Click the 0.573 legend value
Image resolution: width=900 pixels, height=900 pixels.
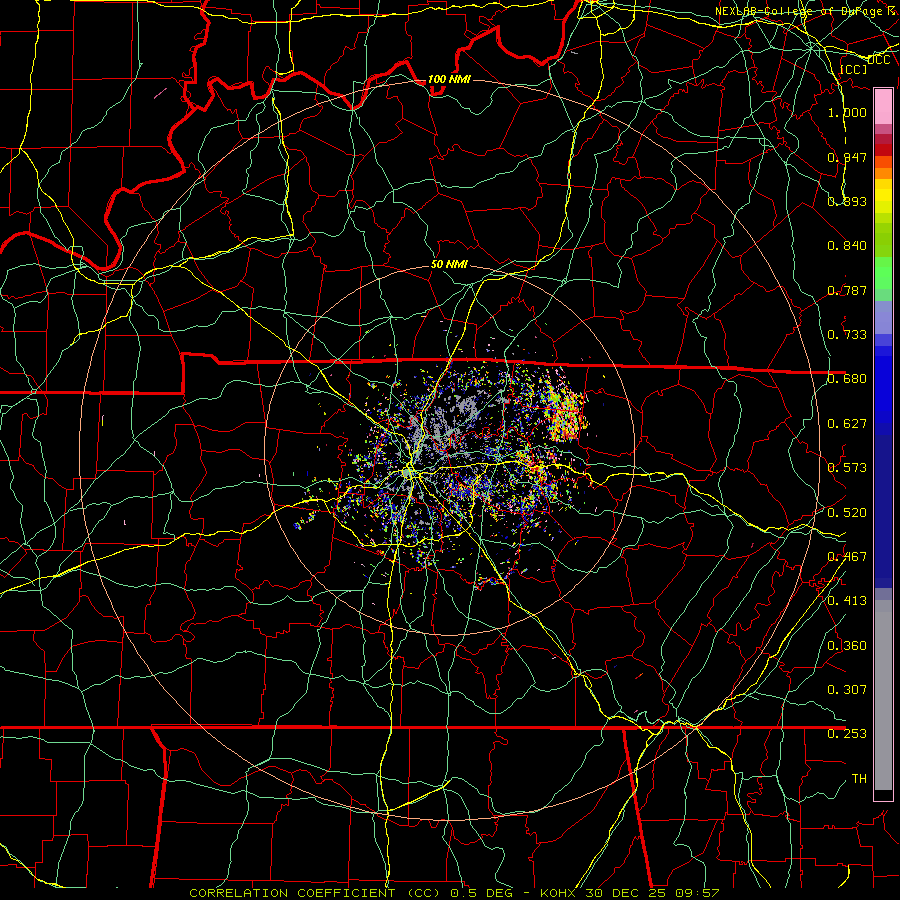click(847, 468)
